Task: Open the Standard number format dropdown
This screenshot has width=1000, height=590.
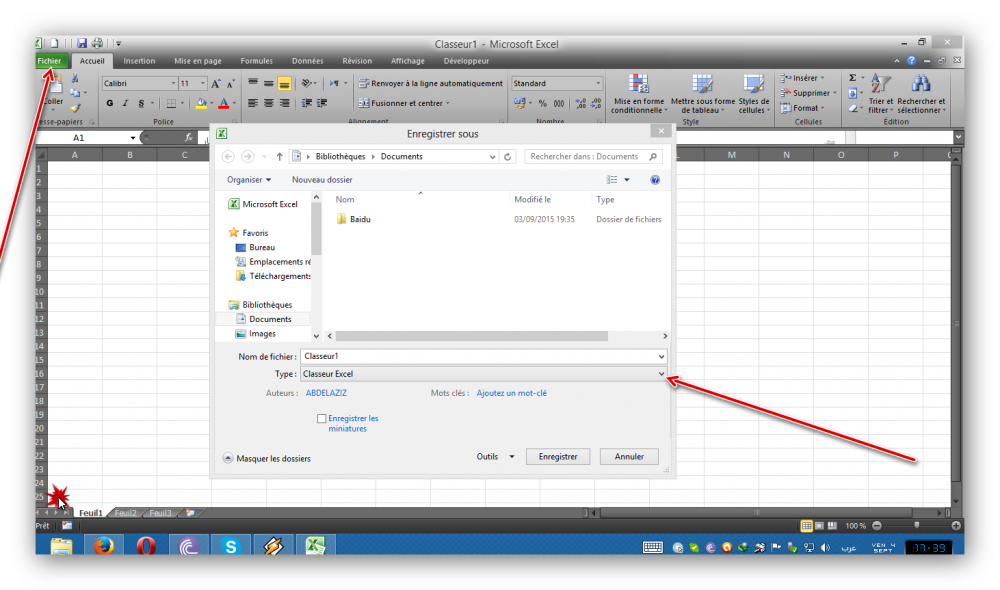Action: click(x=598, y=84)
